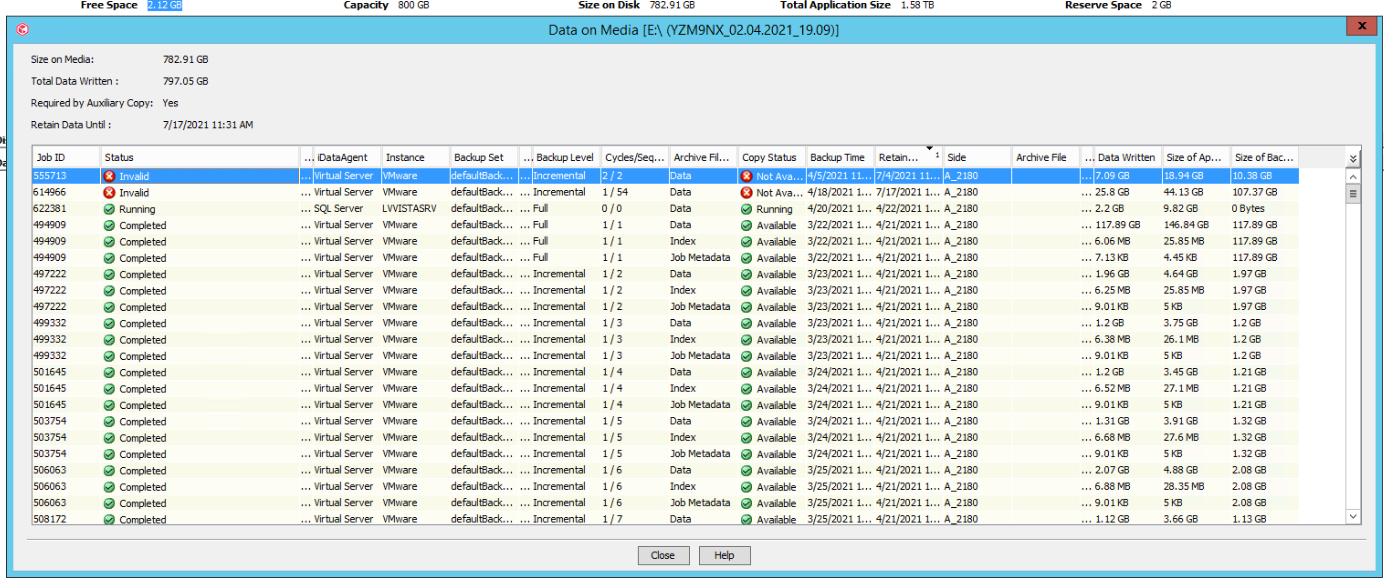Click the highlighted 2.12 GB Free Space value
Image resolution: width=1384 pixels, height=587 pixels.
coord(165,5)
